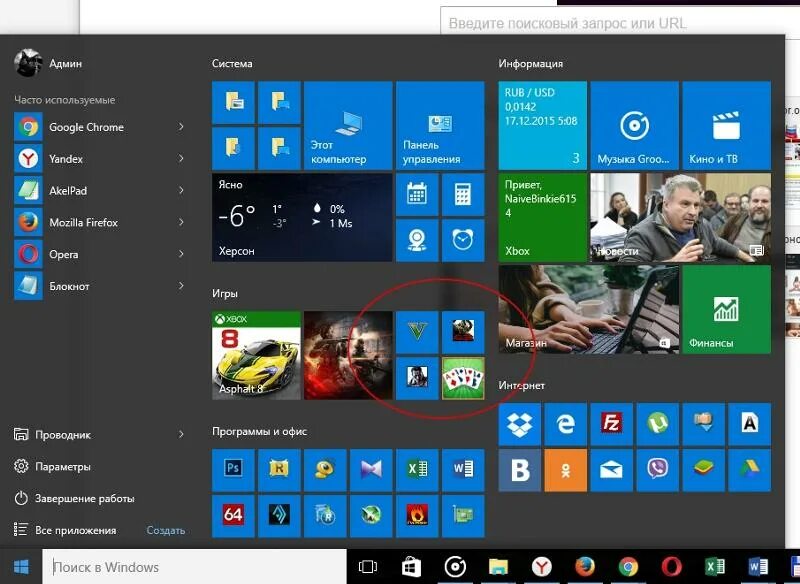Open Opera on the taskbar
This screenshot has width=800, height=584.
671,567
